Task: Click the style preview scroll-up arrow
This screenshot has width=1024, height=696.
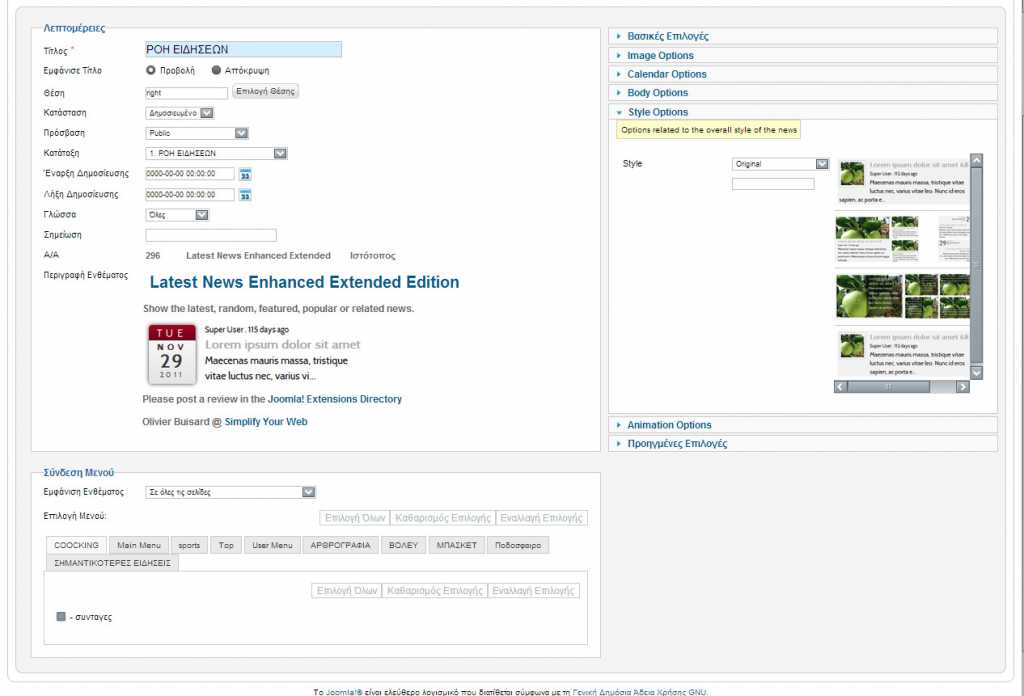Action: click(x=977, y=159)
